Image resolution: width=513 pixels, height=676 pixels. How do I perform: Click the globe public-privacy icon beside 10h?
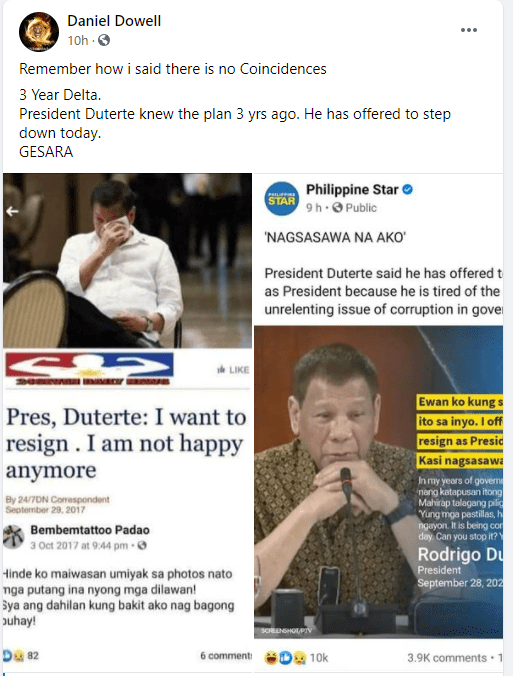coord(104,41)
